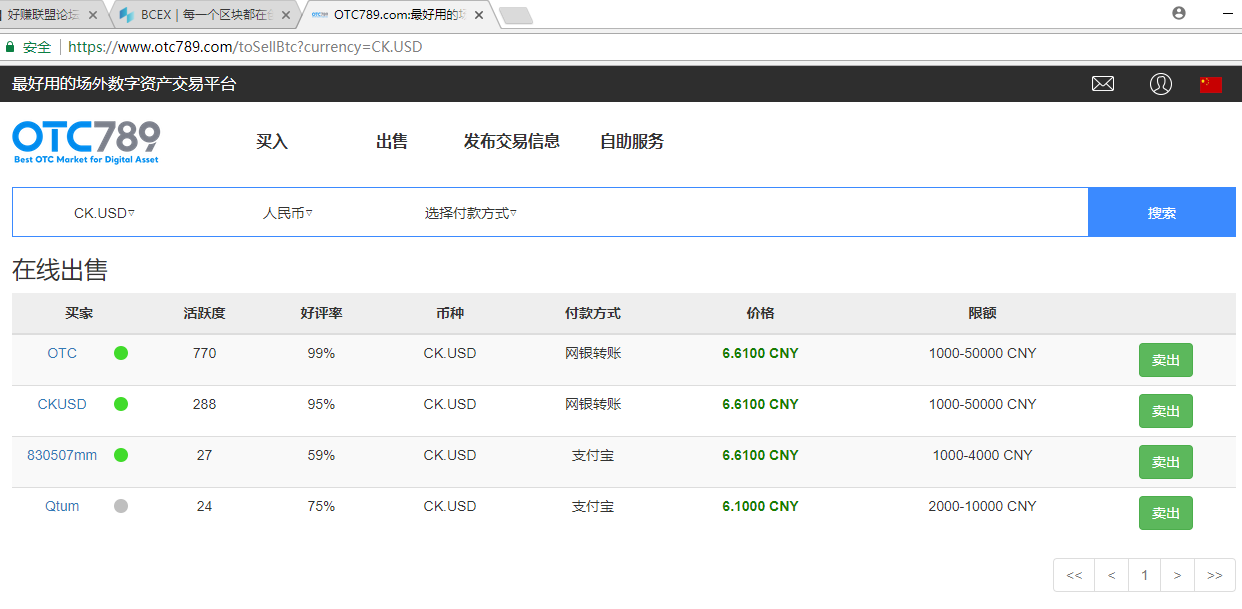
Task: Click the Chinese flag language icon
Action: click(1211, 84)
